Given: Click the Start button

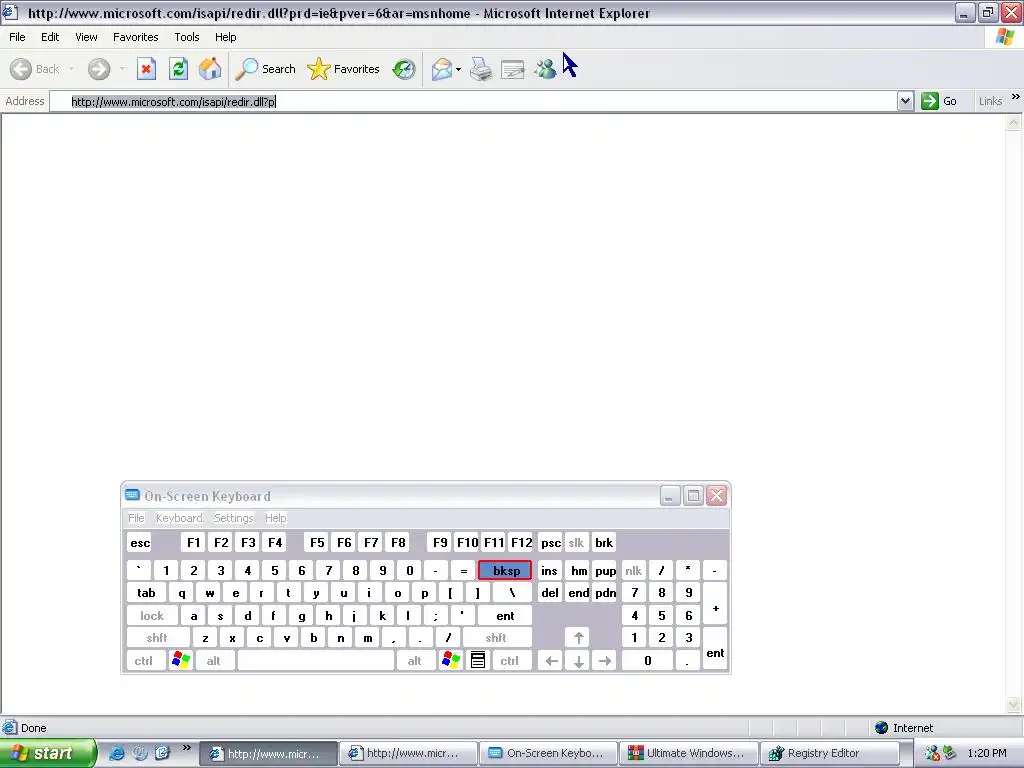Looking at the screenshot, I should 48,753.
